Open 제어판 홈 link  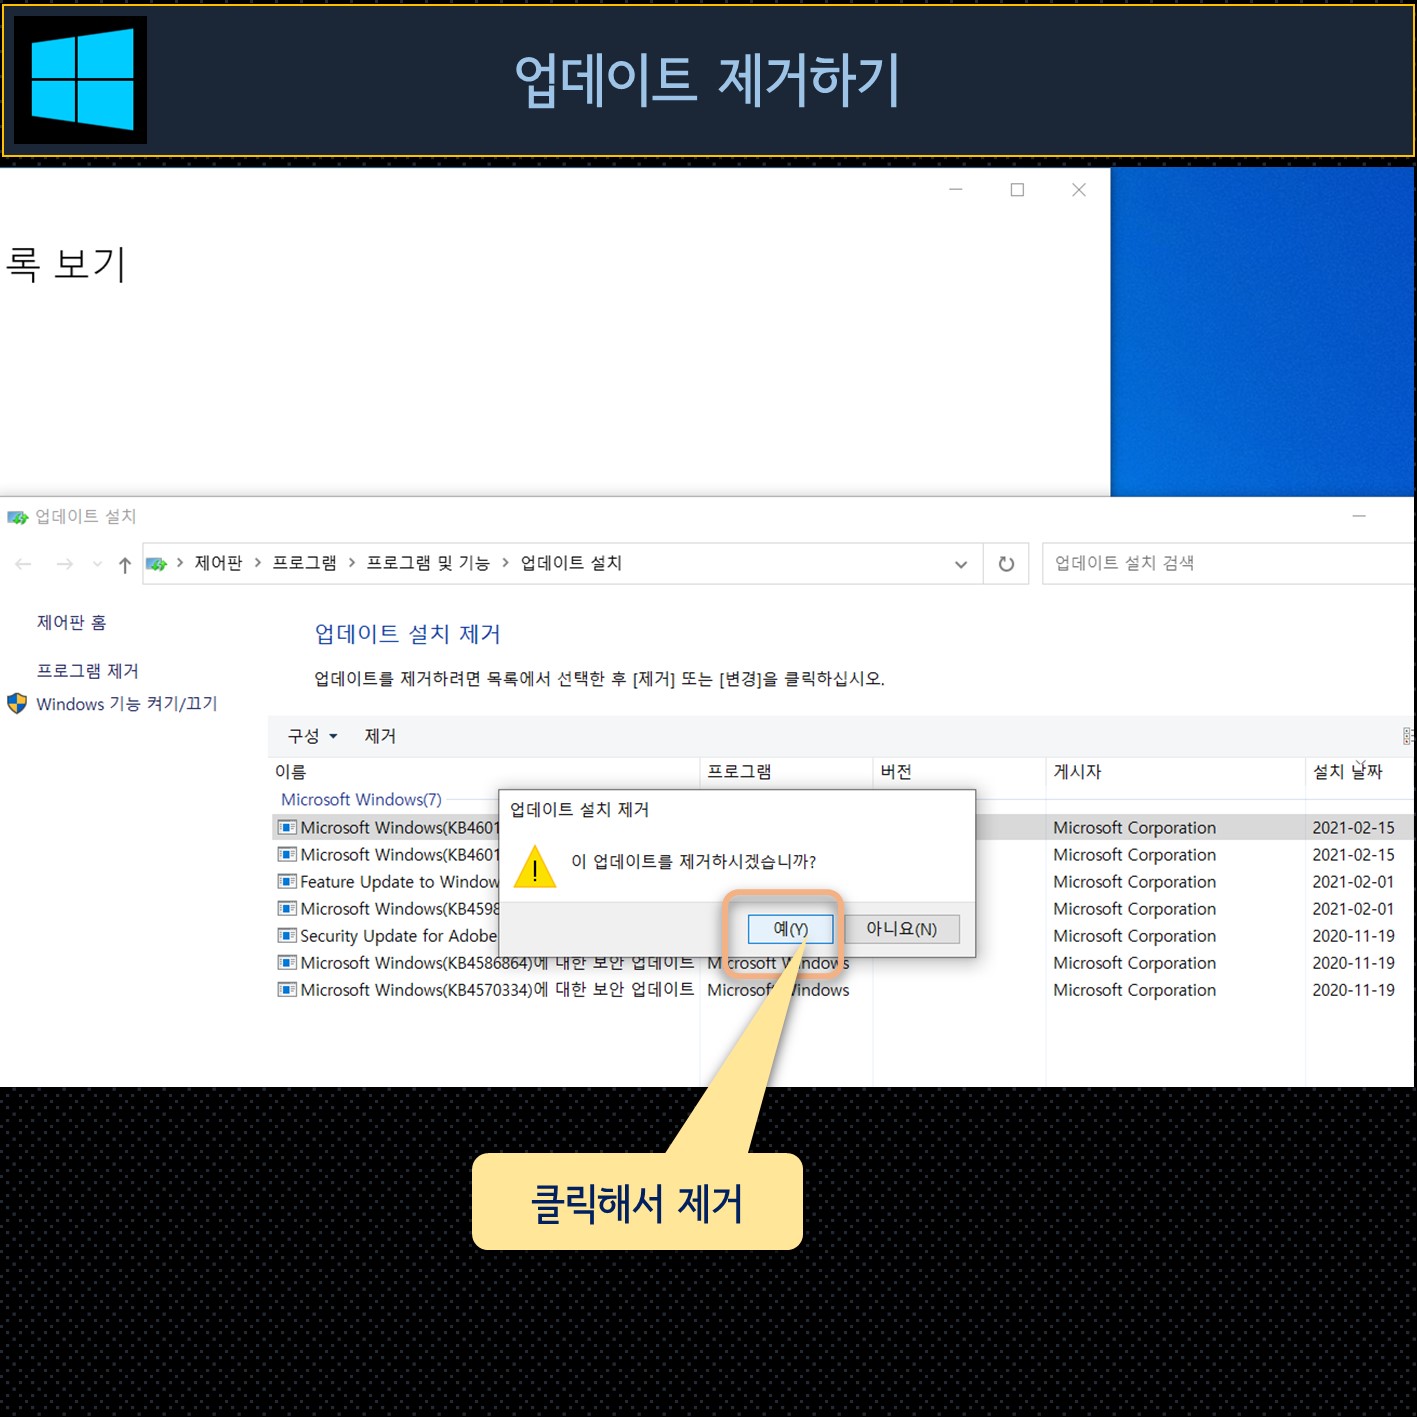71,622
